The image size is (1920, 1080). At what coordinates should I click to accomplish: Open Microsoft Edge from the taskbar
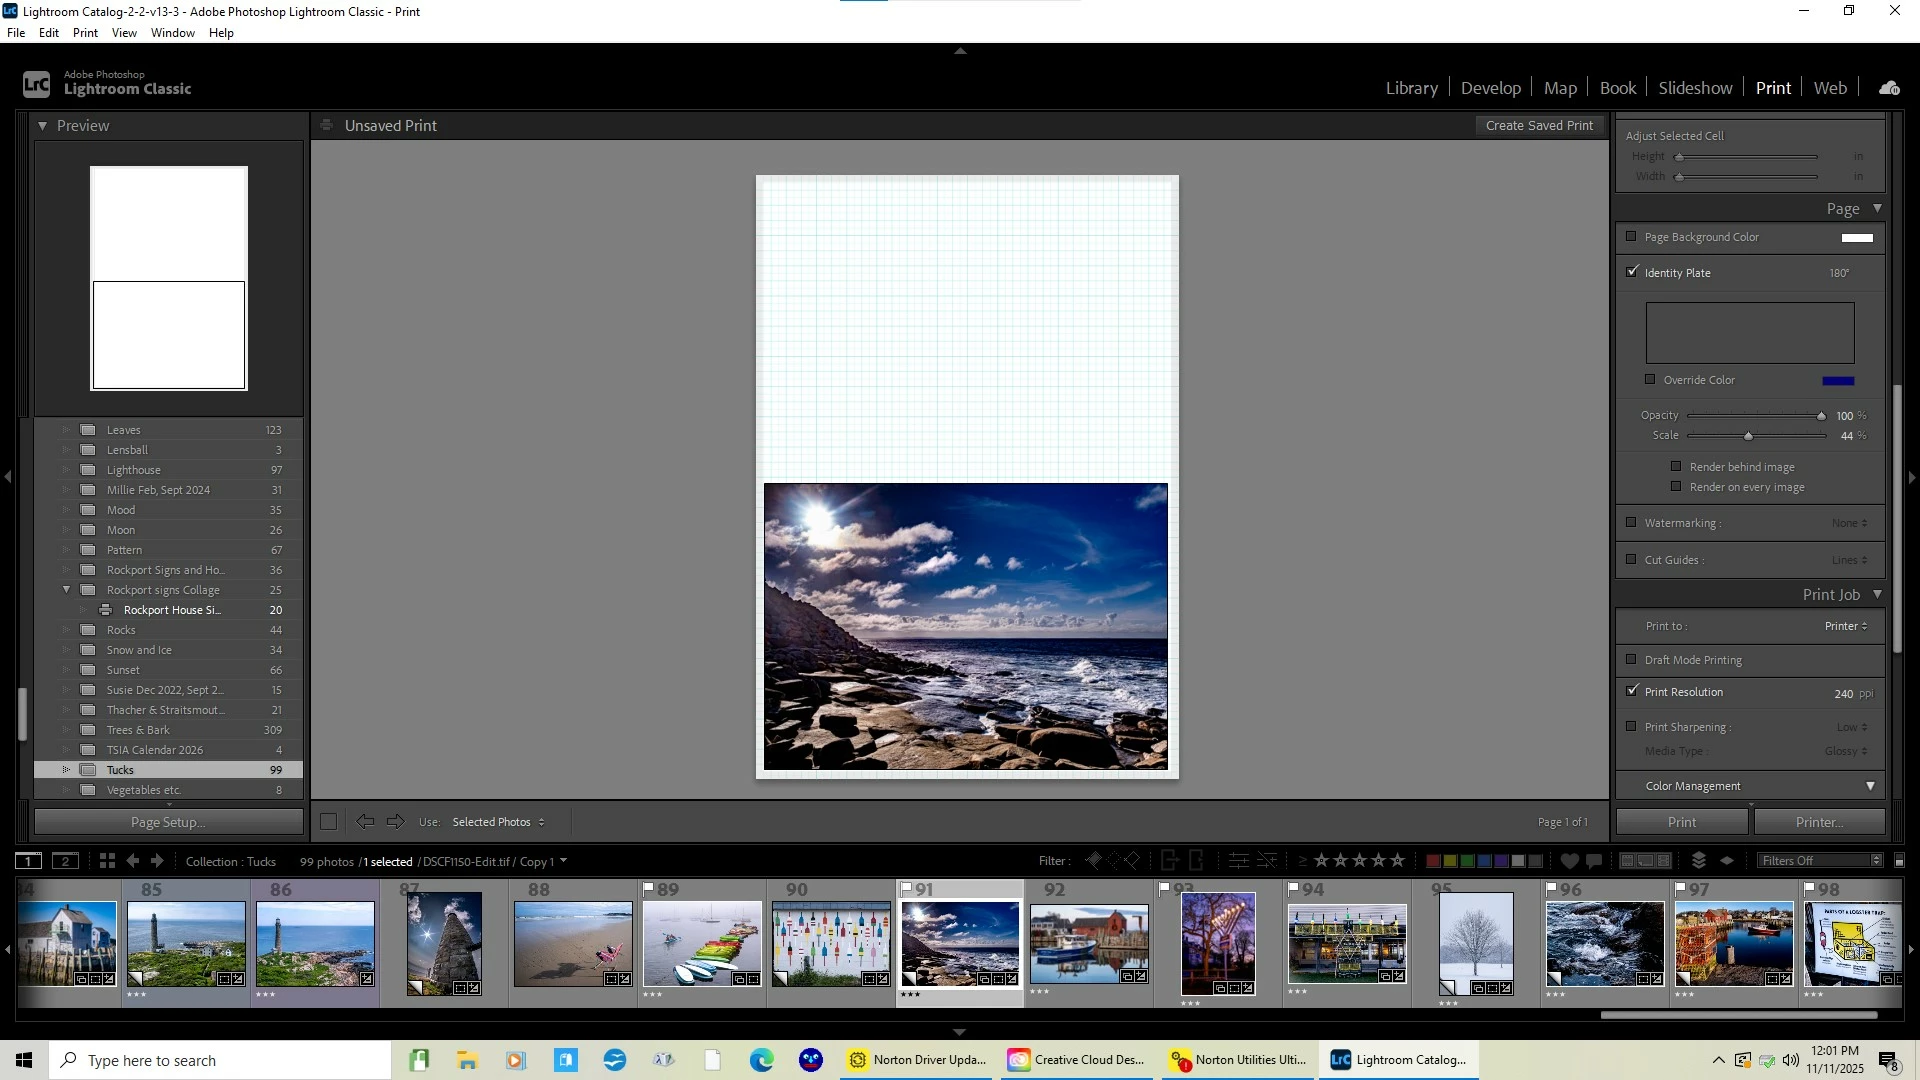coord(762,1060)
